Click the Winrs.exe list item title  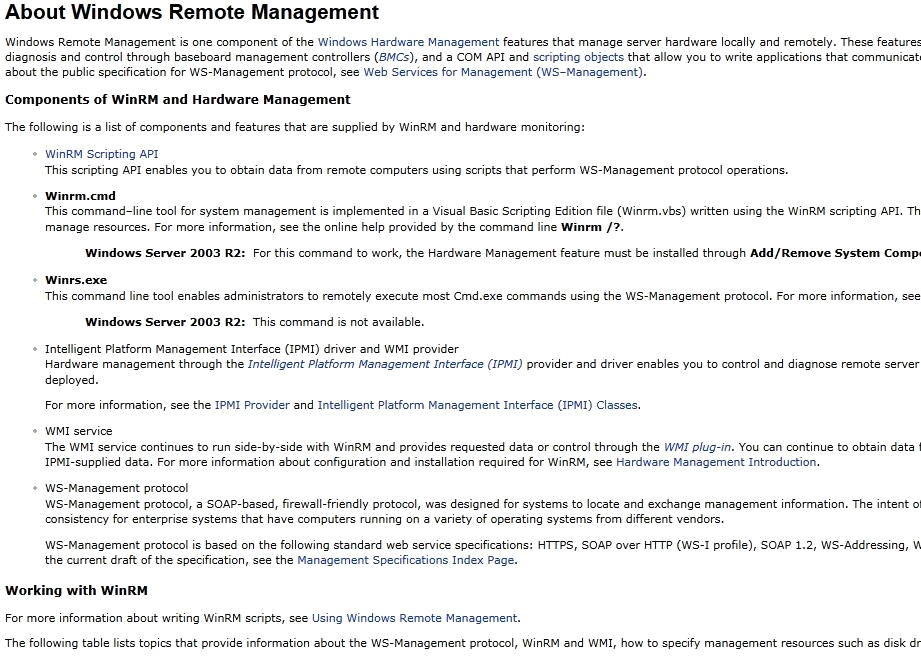76,280
